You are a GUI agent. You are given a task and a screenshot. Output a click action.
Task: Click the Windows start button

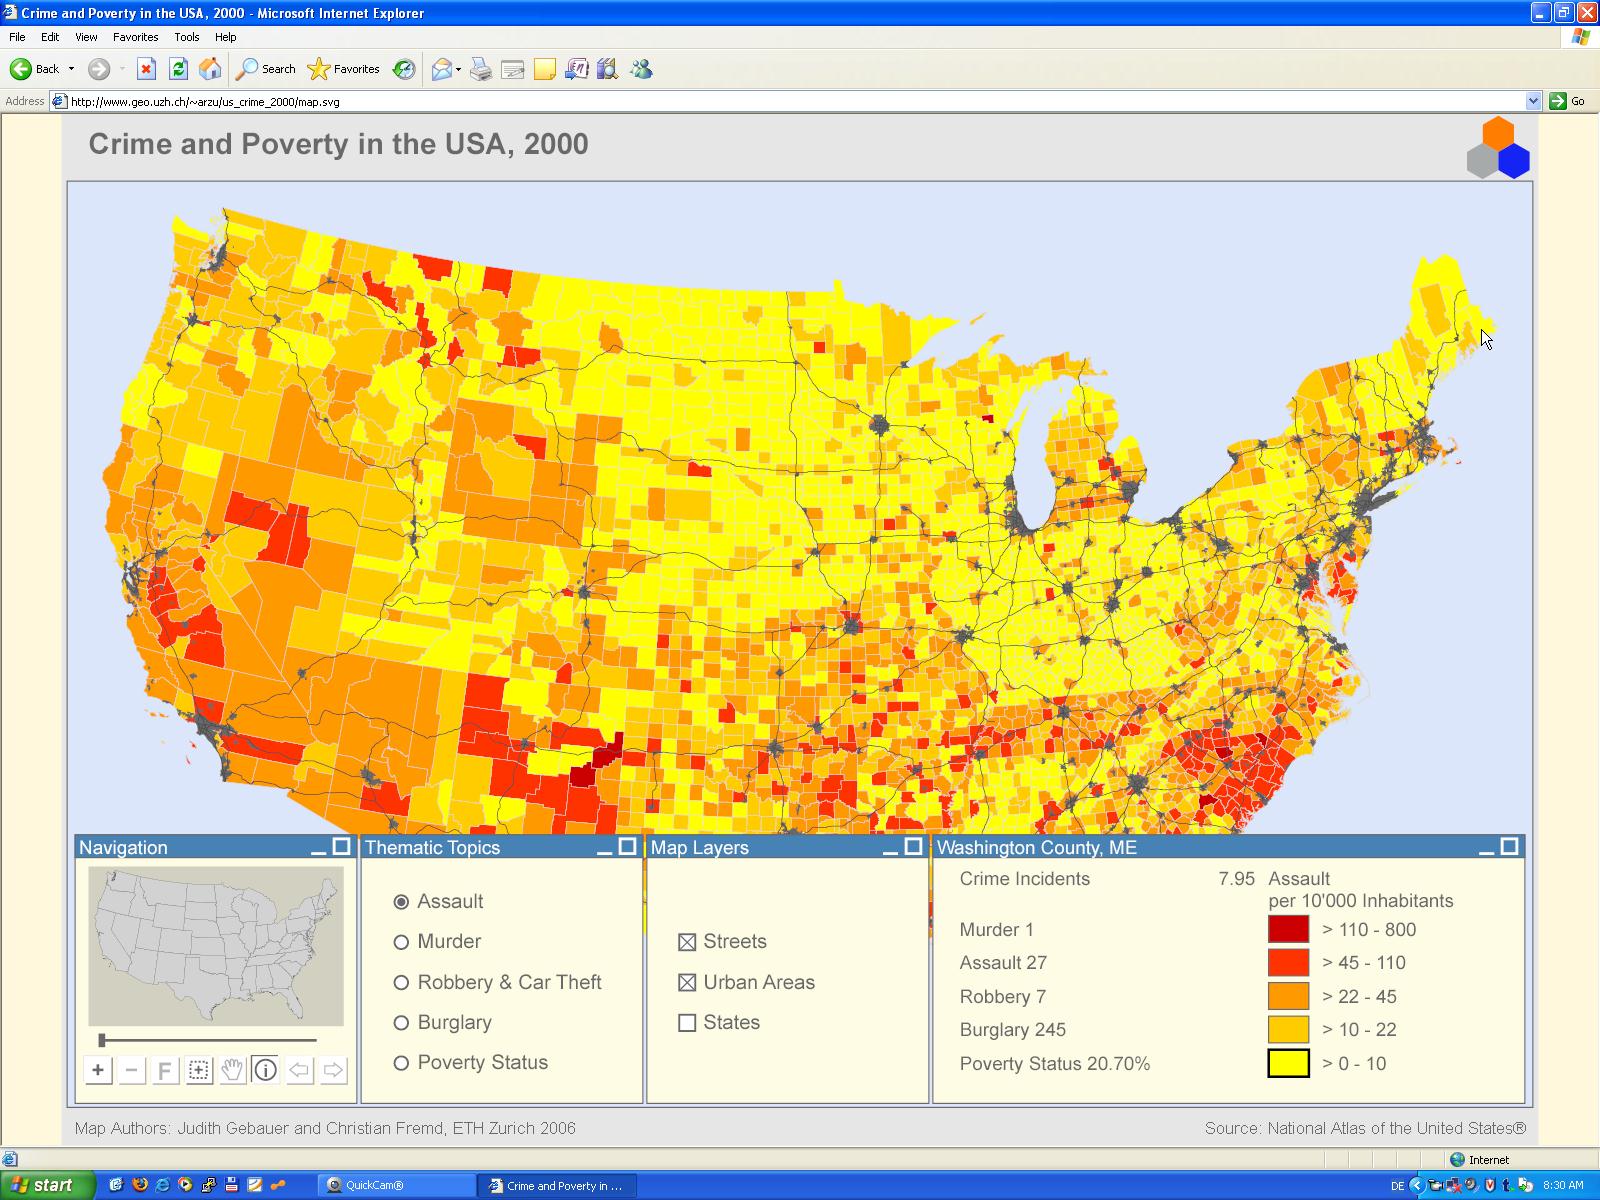point(48,1185)
